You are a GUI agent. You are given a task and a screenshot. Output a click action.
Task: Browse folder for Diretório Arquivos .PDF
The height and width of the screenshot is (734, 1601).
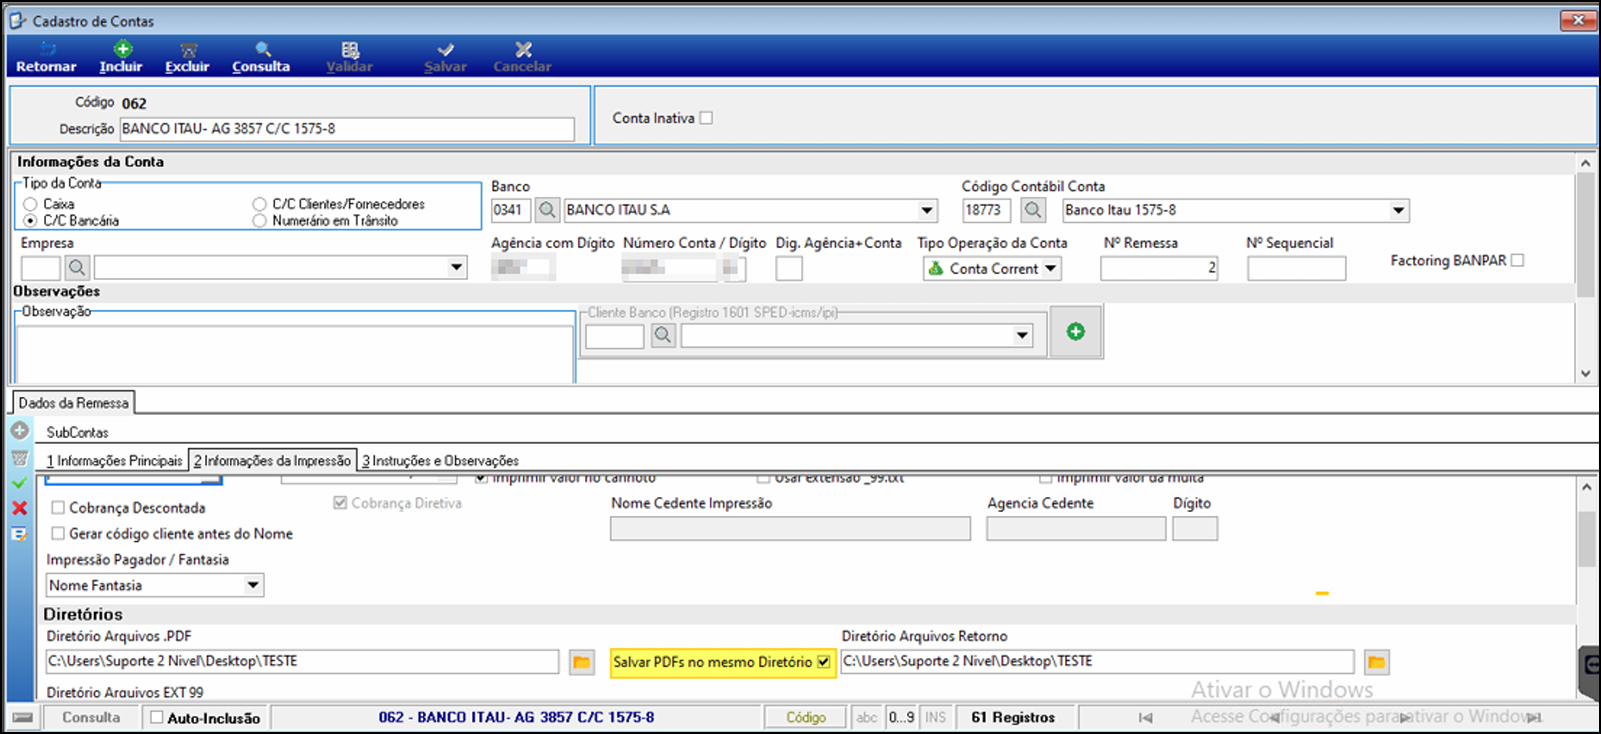[581, 662]
